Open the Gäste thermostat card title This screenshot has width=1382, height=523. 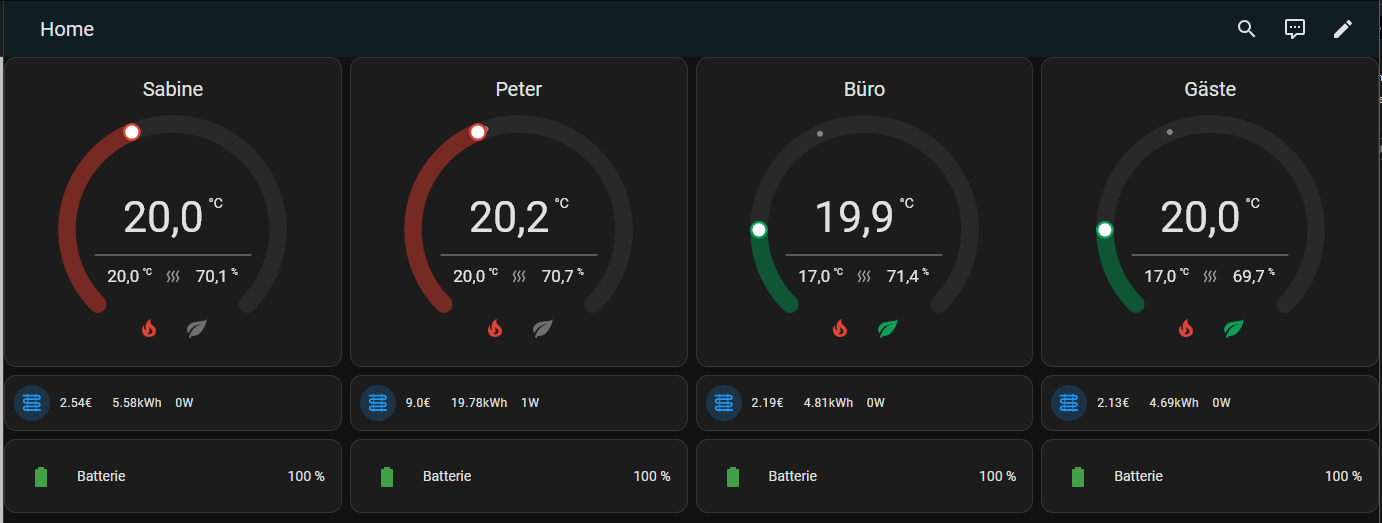tap(1210, 89)
